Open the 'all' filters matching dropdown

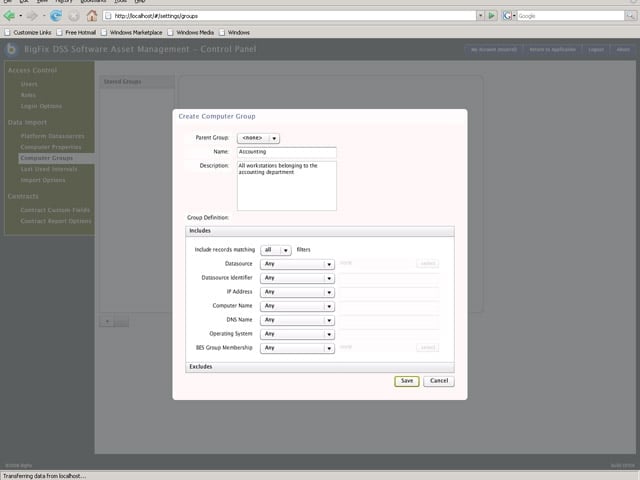pyautogui.click(x=276, y=250)
